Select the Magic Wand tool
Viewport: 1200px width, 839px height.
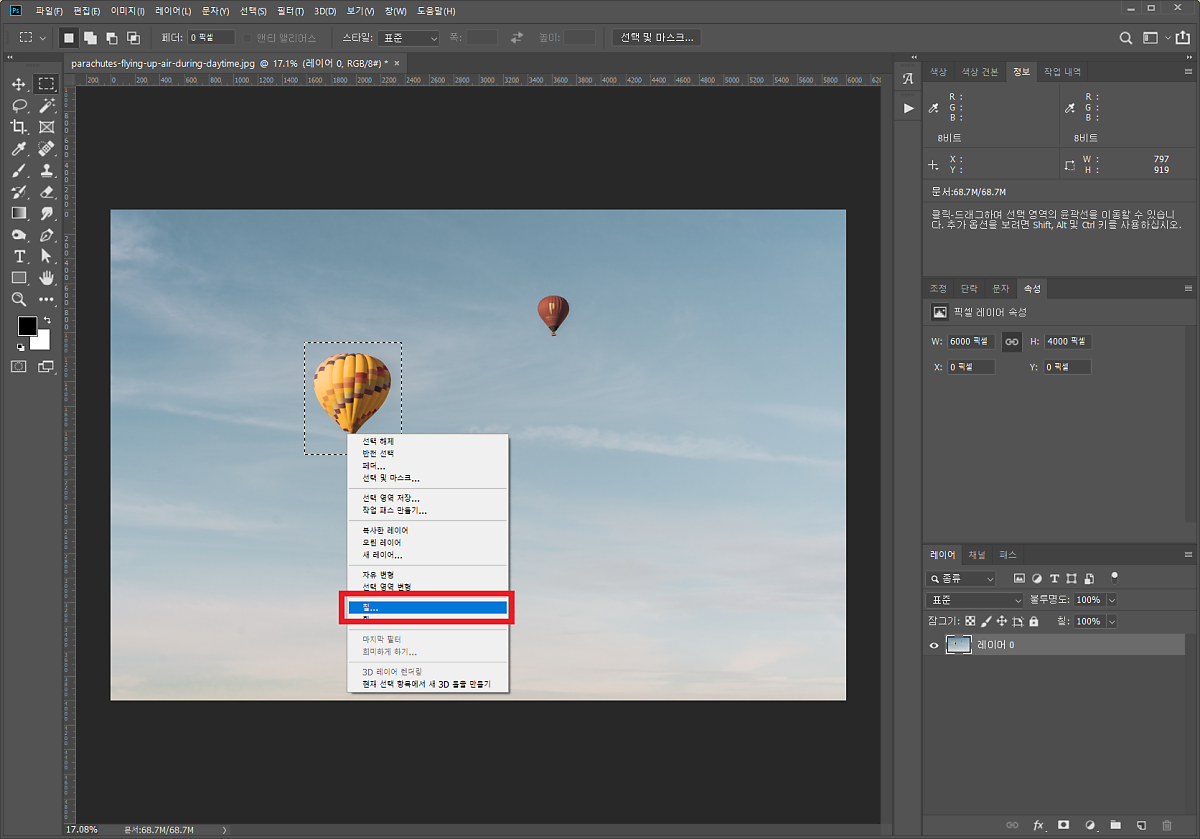click(46, 105)
